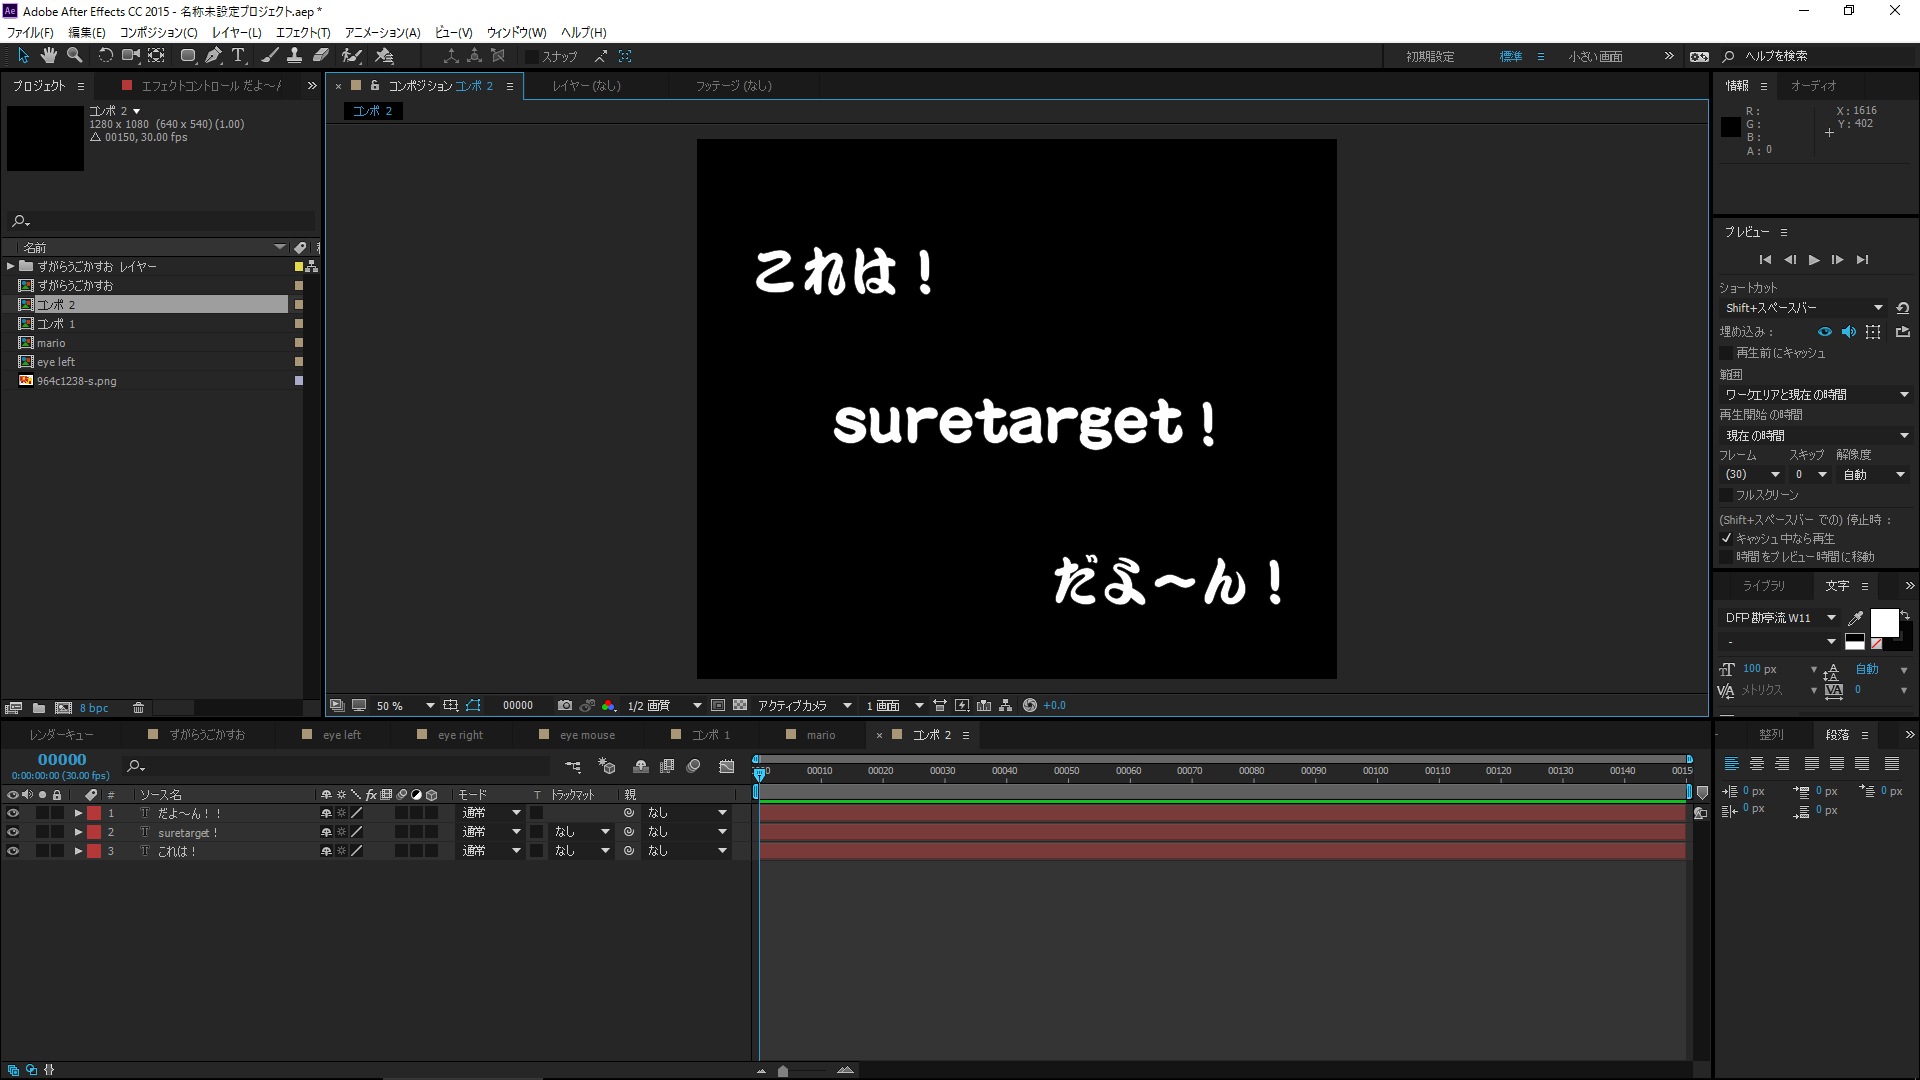Click the reset exposure icon
The width and height of the screenshot is (1920, 1080).
(x=1030, y=706)
